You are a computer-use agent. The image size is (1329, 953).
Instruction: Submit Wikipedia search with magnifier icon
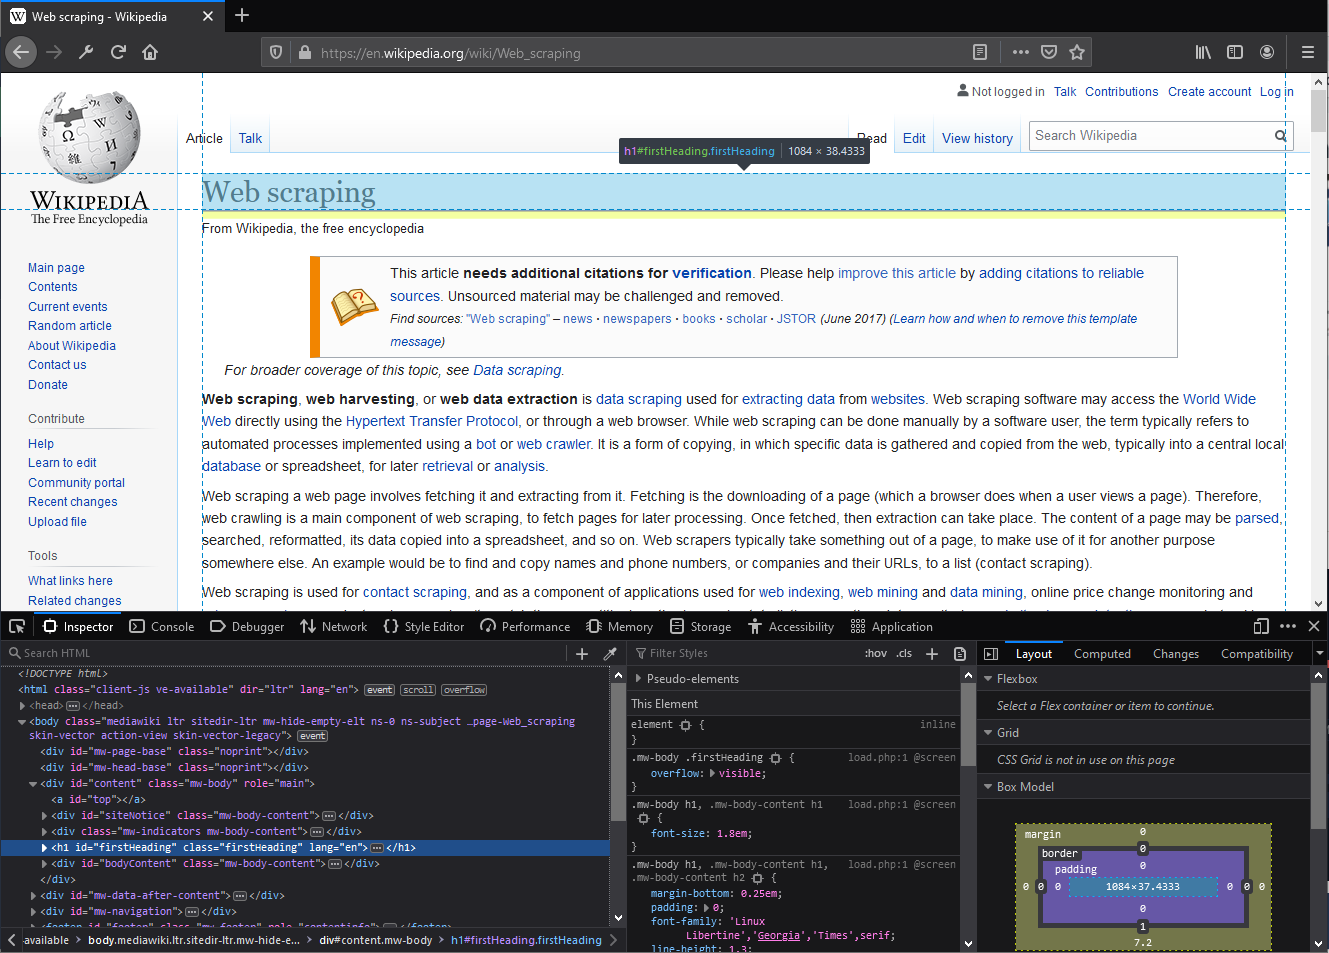click(x=1280, y=136)
